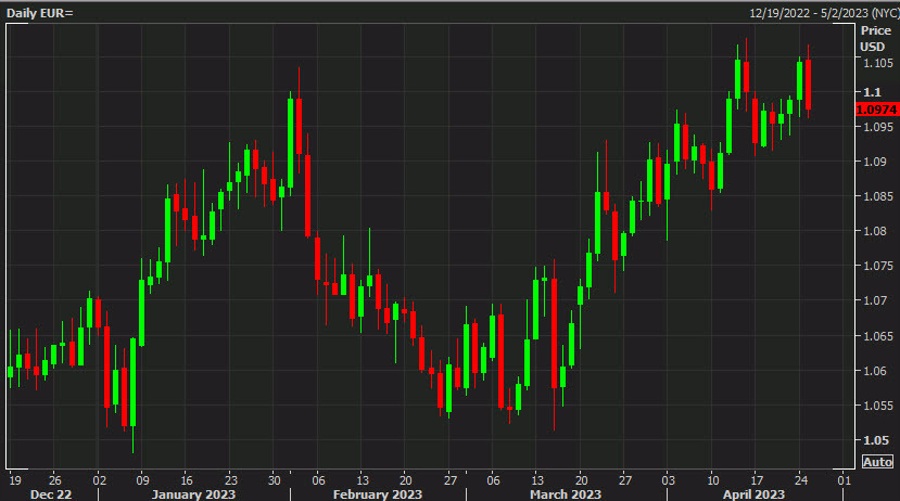
Task: Click the 1.06 price axis label
Action: (x=875, y=371)
